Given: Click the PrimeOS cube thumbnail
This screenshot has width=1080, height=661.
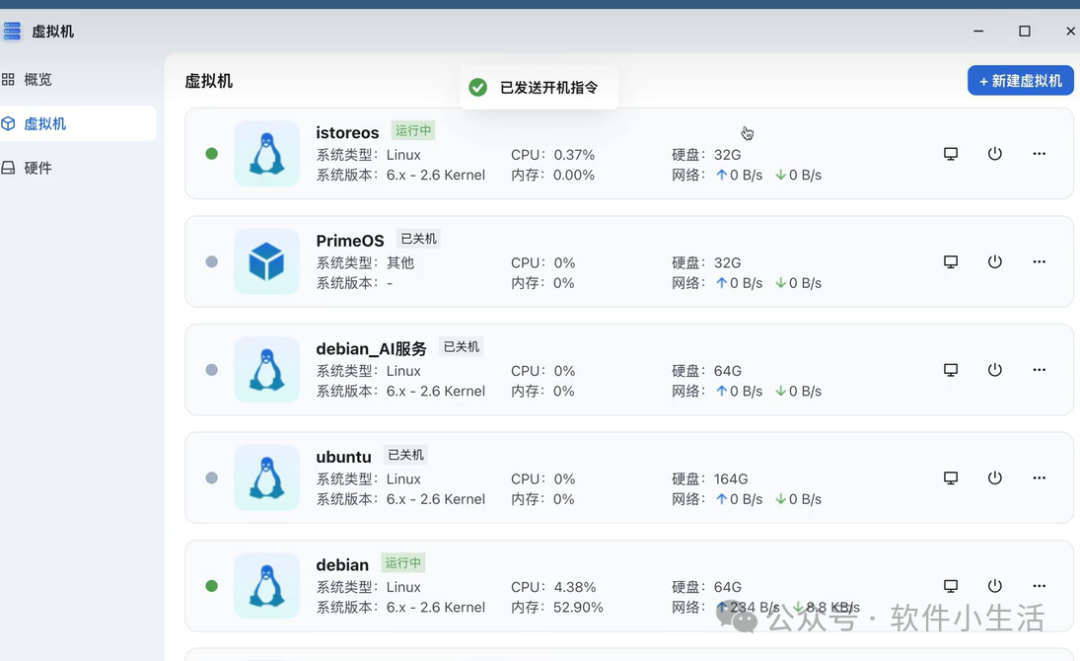Looking at the screenshot, I should click(x=267, y=262).
